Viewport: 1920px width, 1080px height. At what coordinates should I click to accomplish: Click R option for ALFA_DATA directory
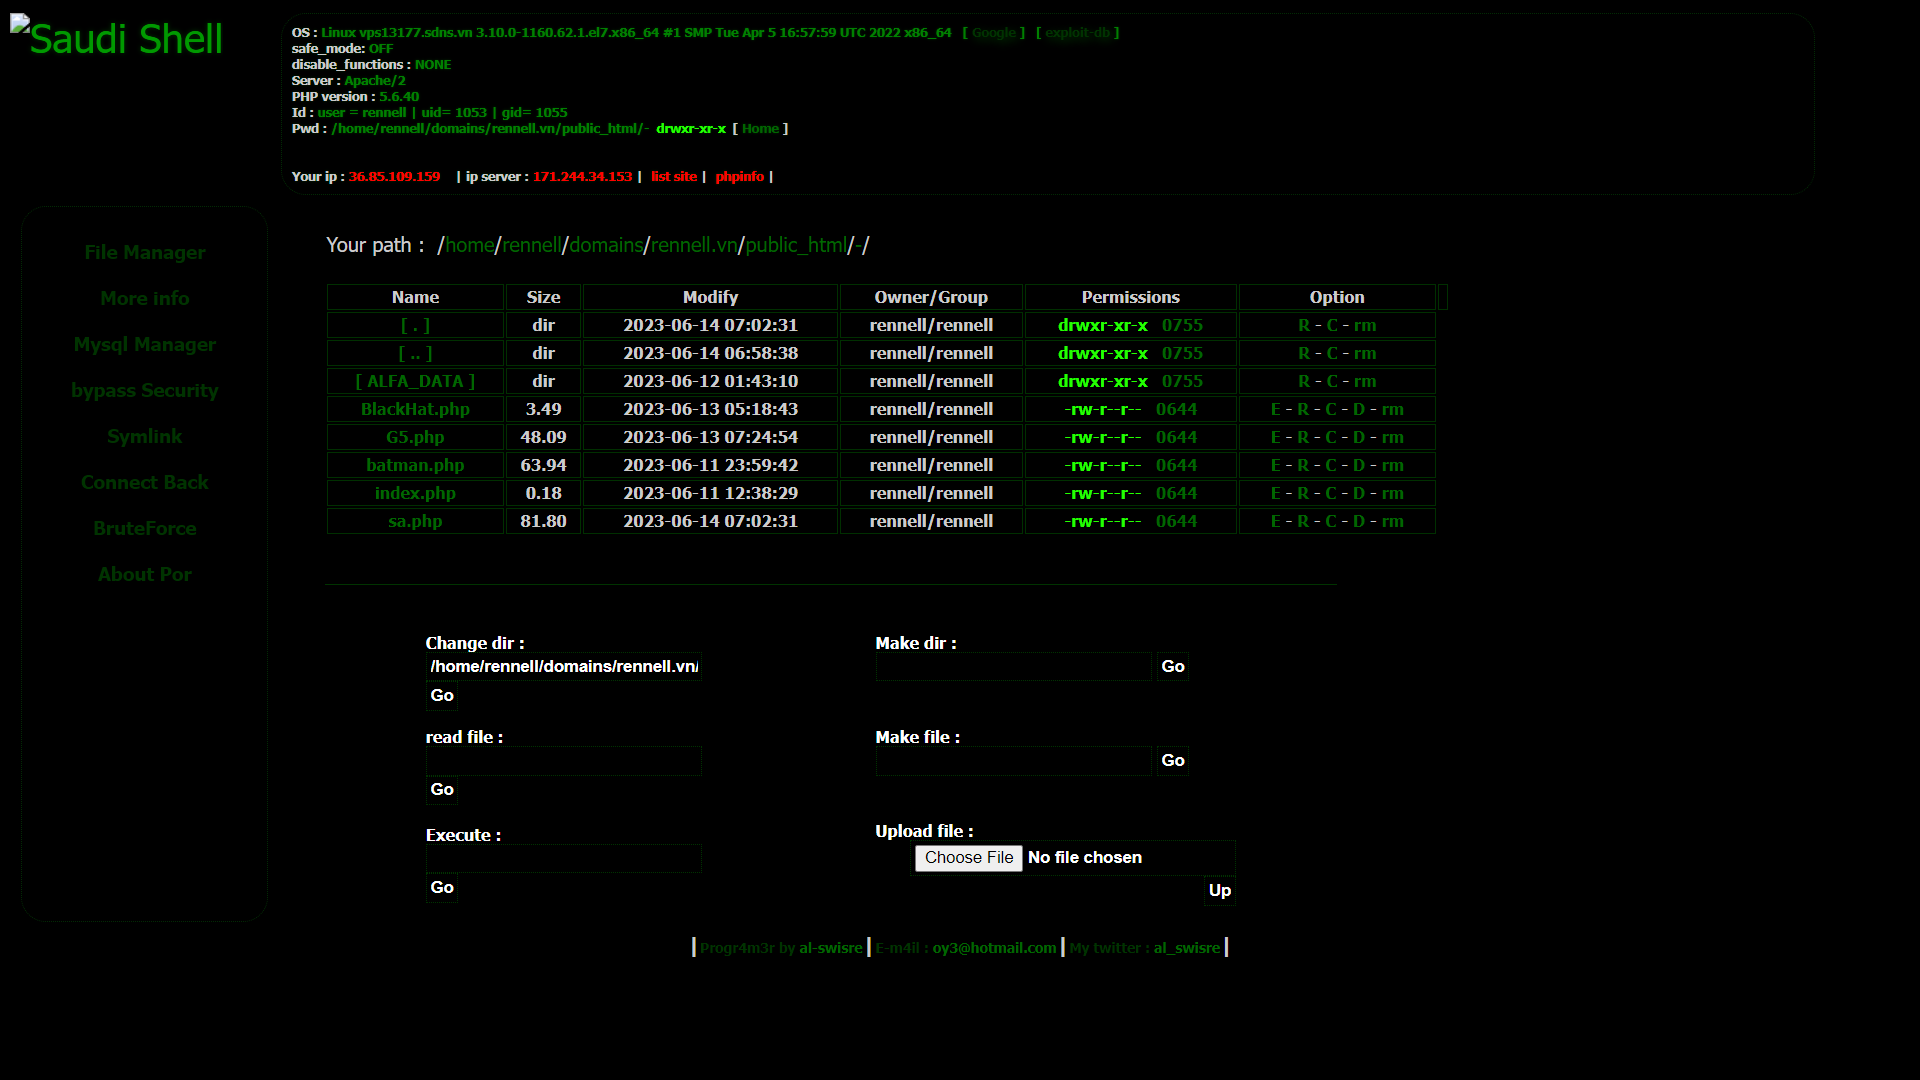(1304, 382)
